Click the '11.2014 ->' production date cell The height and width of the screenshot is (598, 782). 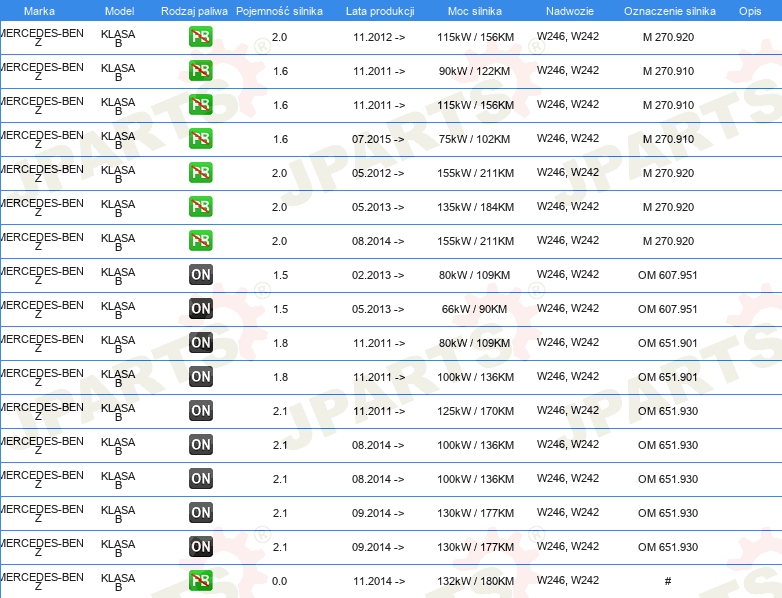click(379, 581)
